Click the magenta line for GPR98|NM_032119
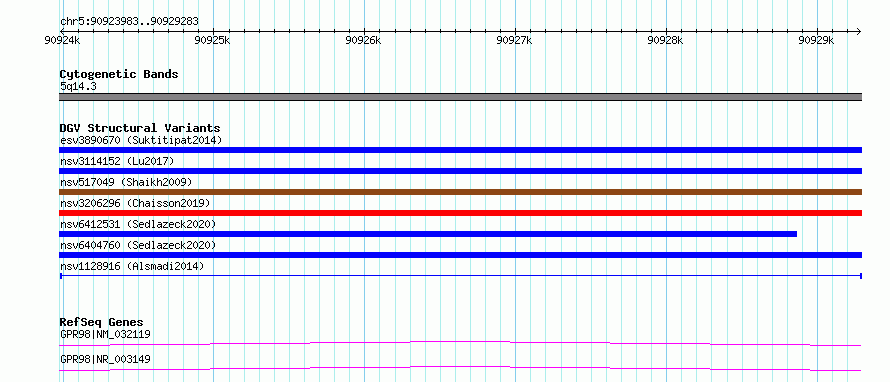Screen dimensions: 890x382 (x=460, y=343)
